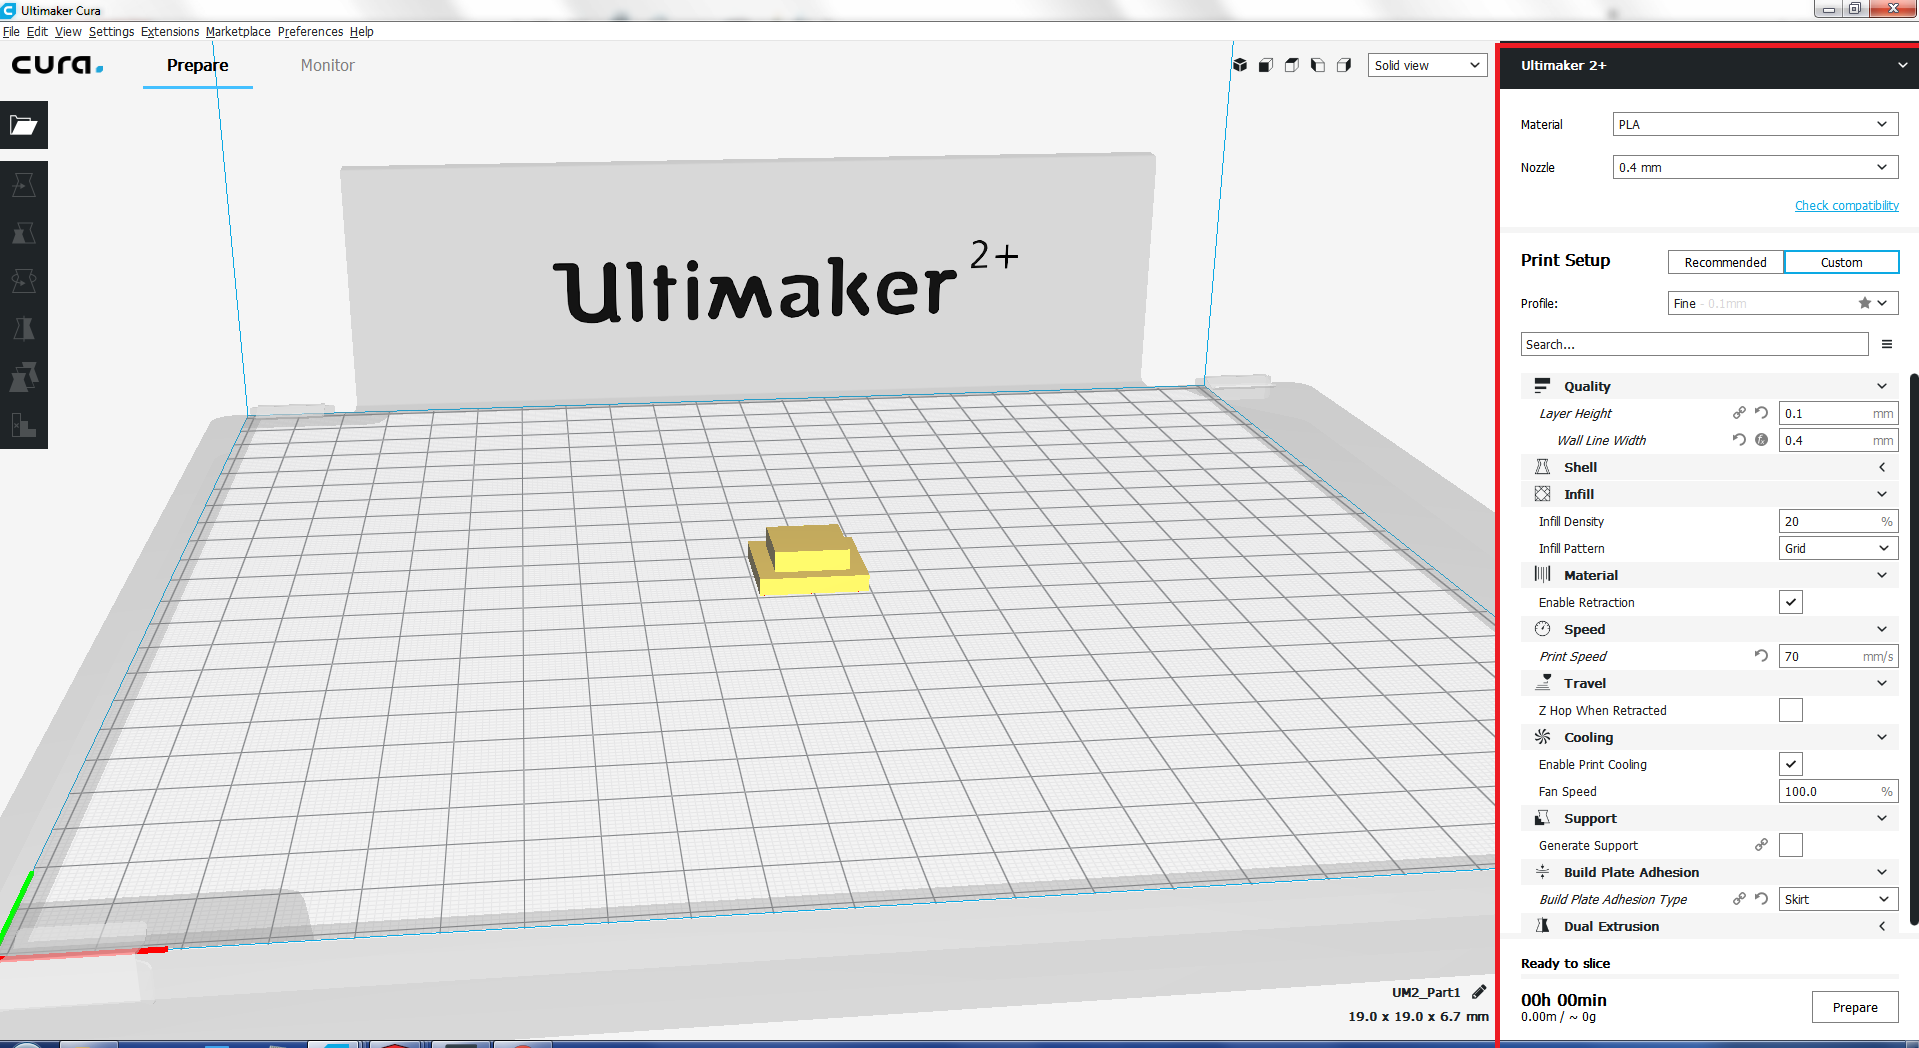Select the Scale tool in the left toolbar
Image resolution: width=1919 pixels, height=1048 pixels.
(24, 233)
